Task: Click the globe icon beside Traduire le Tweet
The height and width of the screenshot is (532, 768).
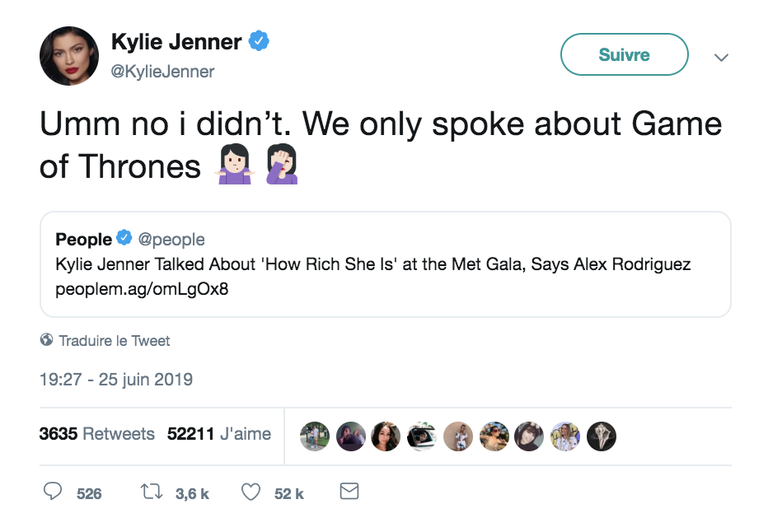Action: [46, 340]
